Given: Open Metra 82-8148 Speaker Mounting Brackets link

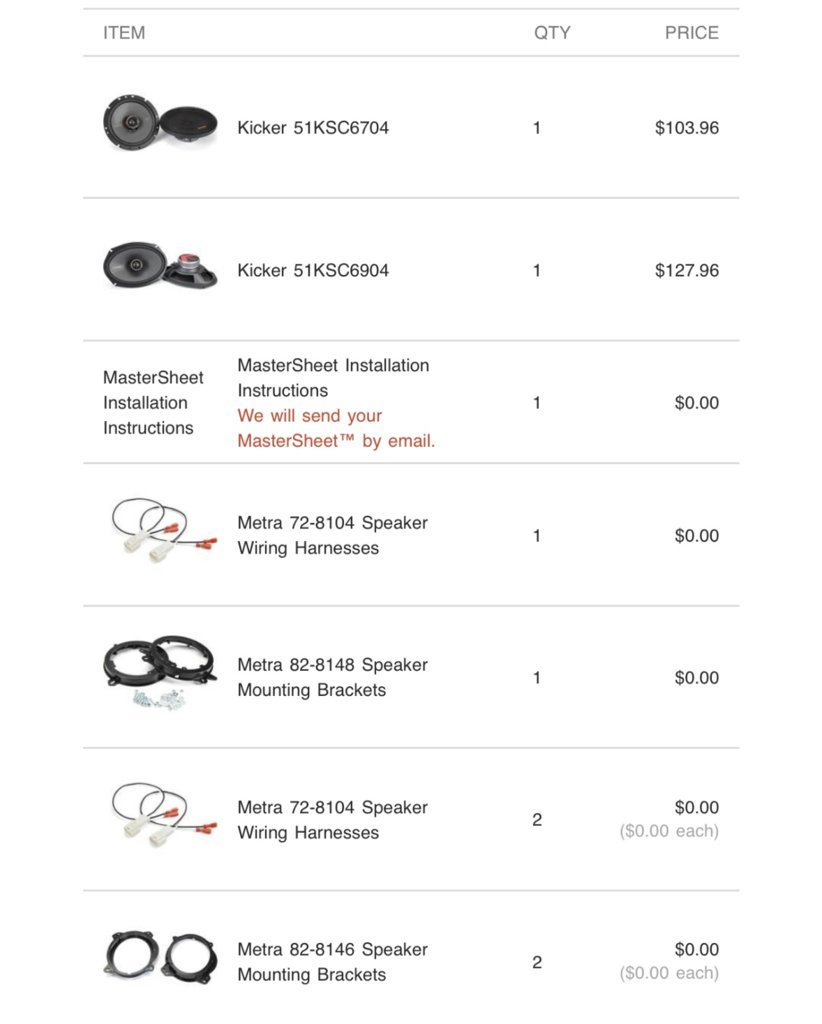Looking at the screenshot, I should [332, 677].
